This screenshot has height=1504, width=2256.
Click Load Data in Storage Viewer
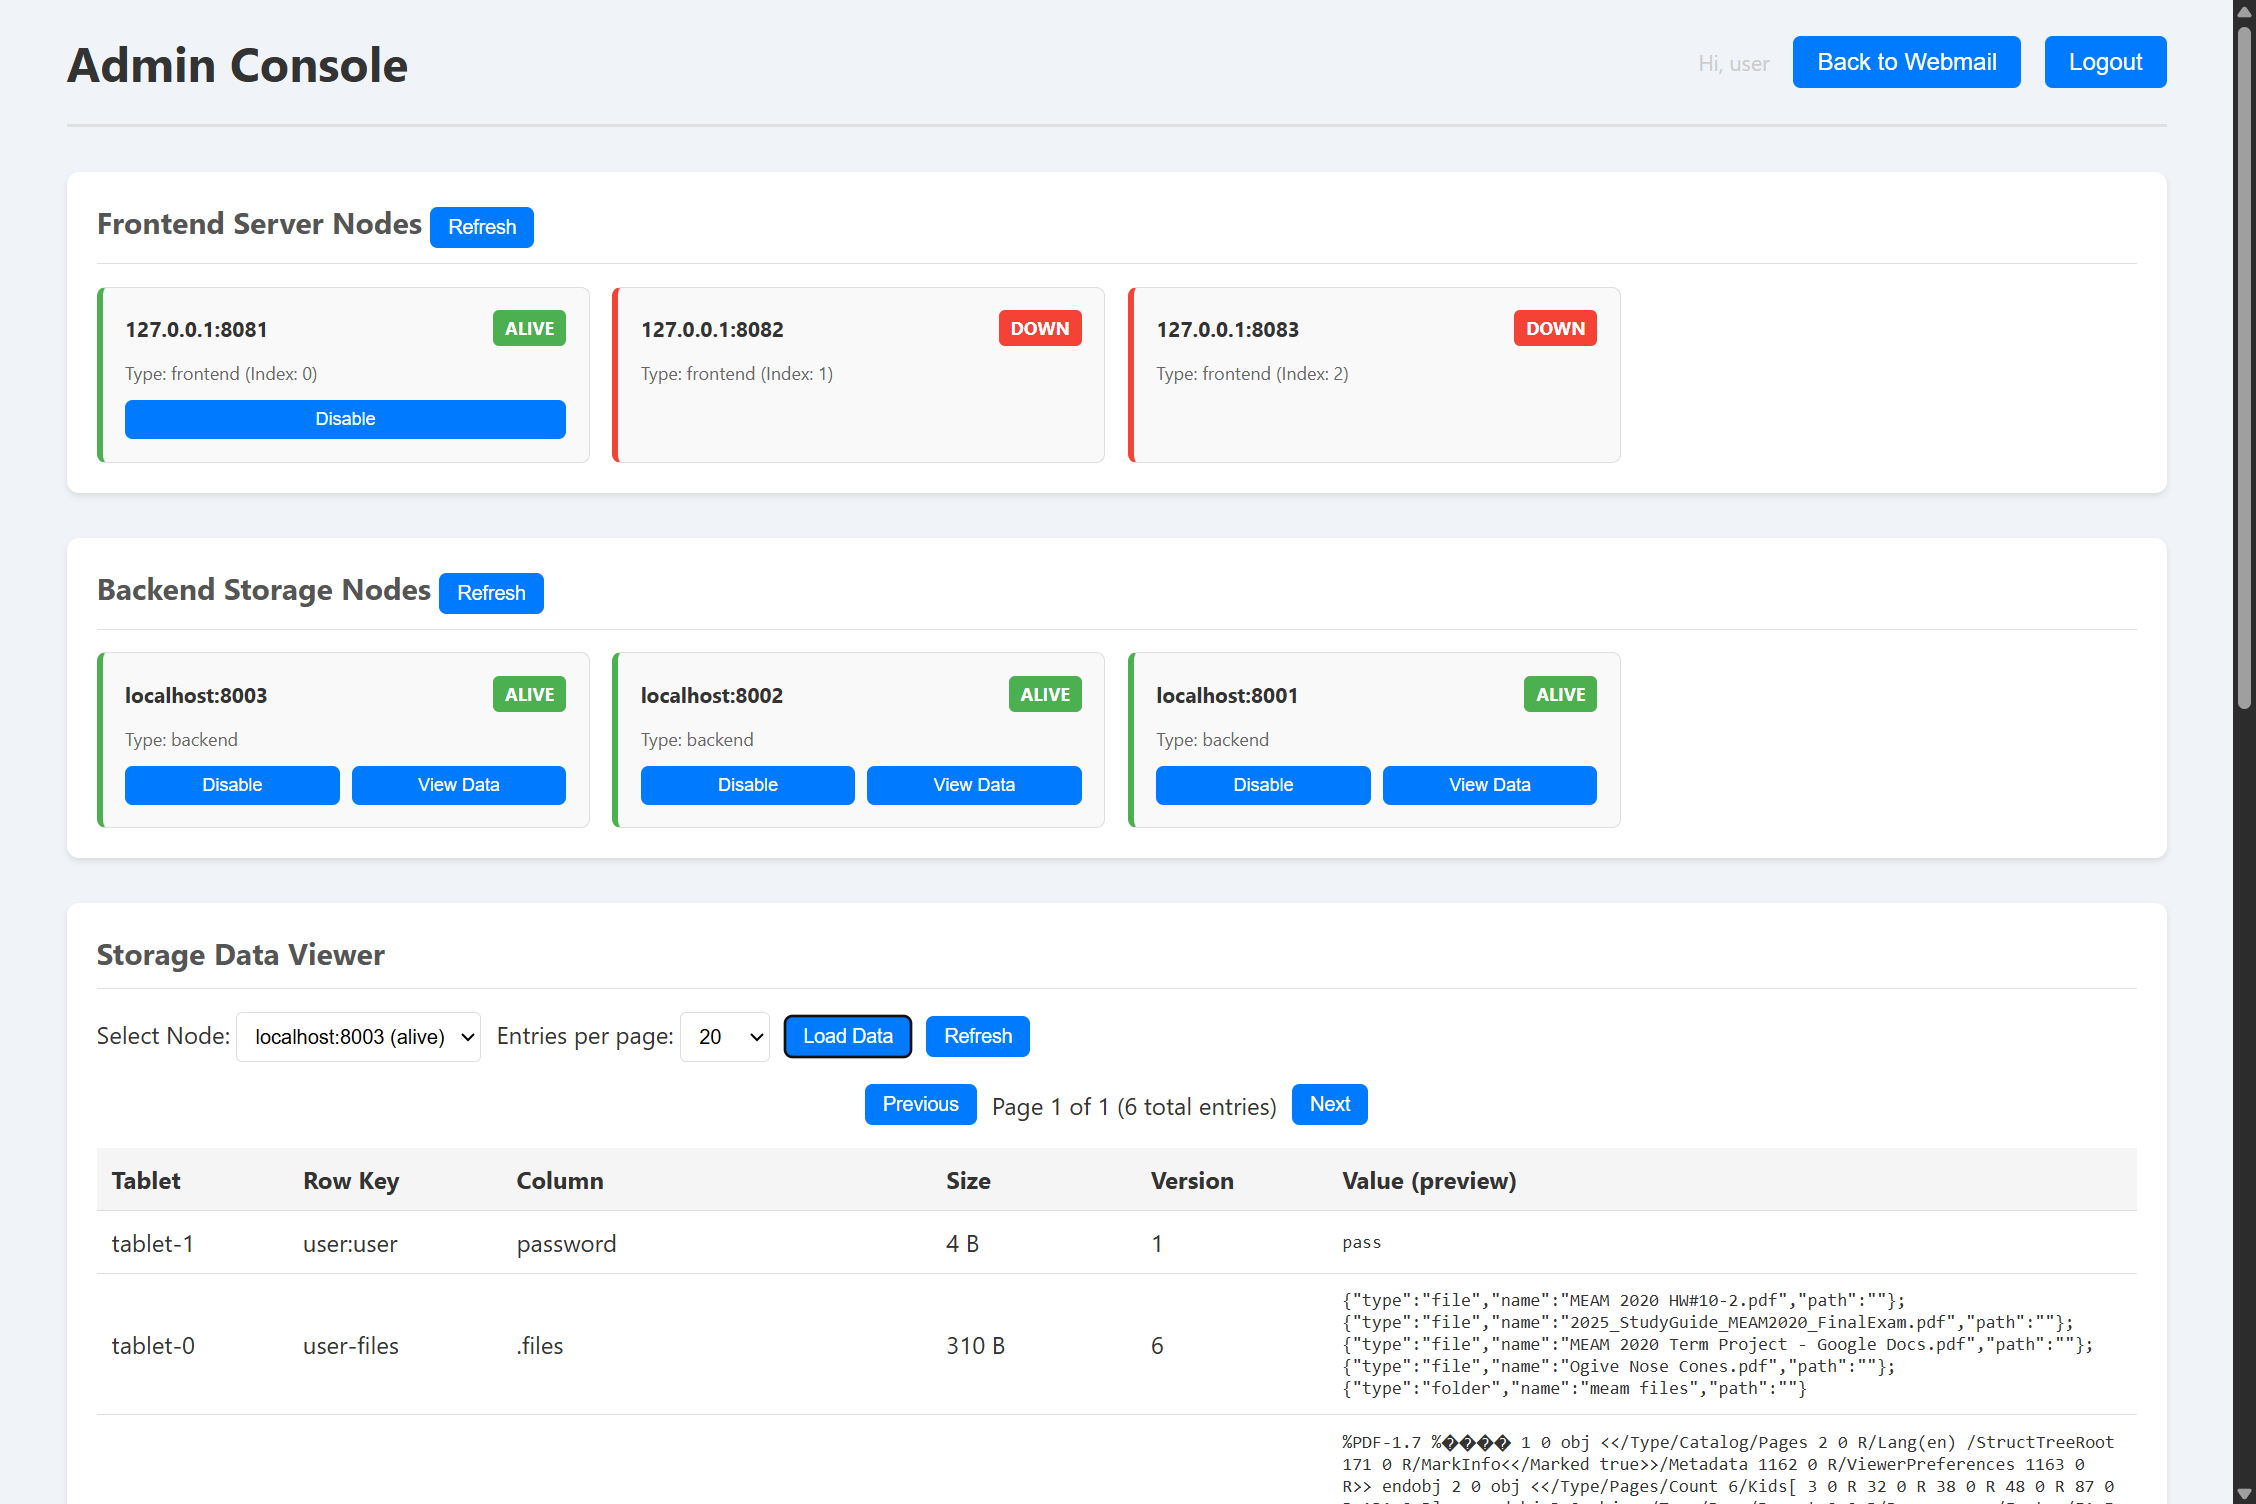pos(847,1036)
